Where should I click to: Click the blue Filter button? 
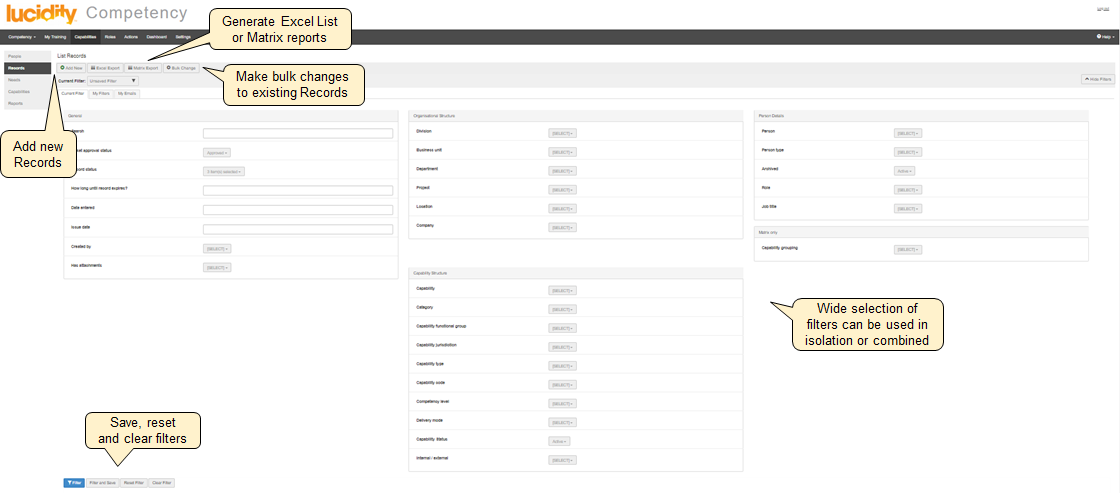coord(73,482)
